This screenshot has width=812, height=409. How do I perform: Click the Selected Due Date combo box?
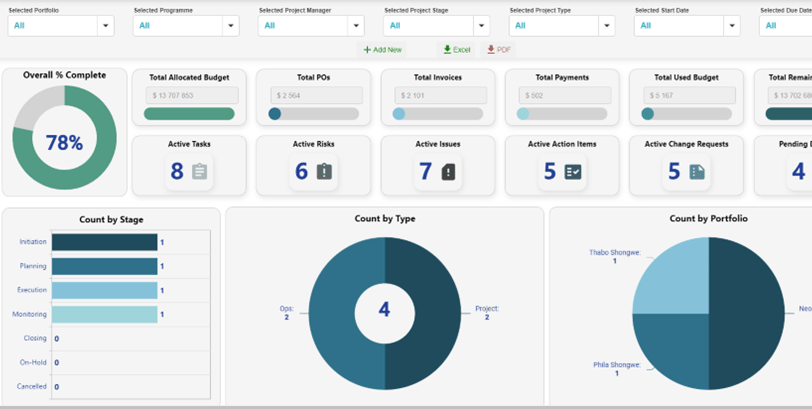(x=786, y=25)
